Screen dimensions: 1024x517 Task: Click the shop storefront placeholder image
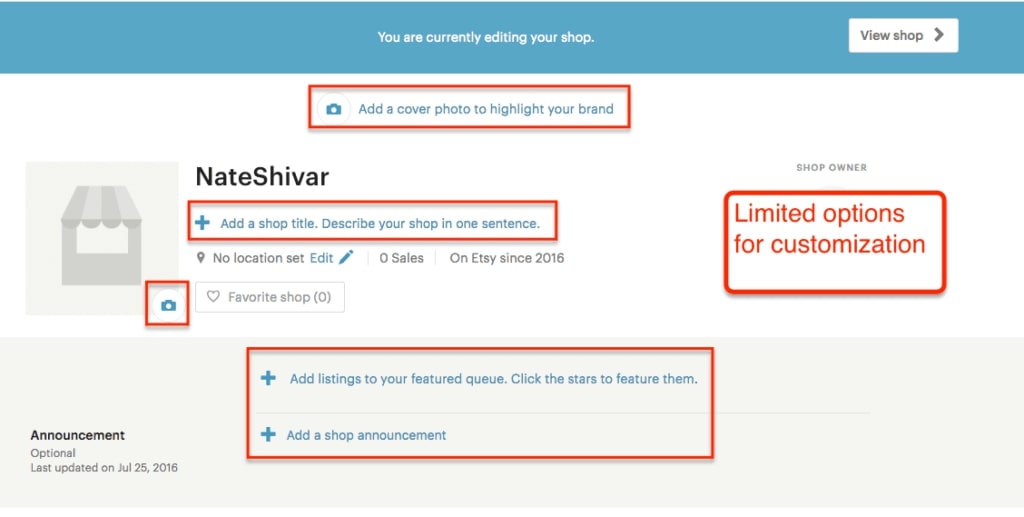click(x=101, y=235)
